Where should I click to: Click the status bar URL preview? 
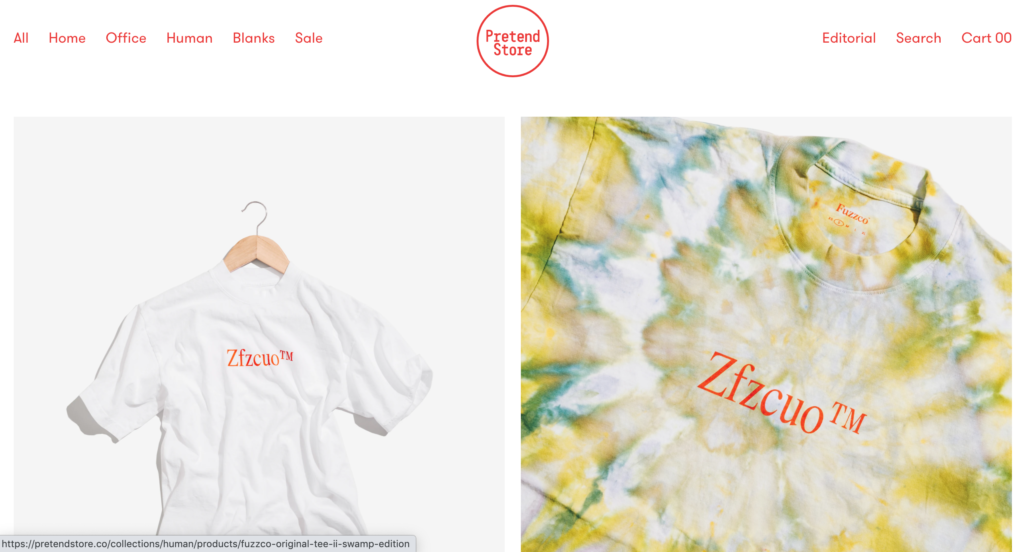point(208,544)
